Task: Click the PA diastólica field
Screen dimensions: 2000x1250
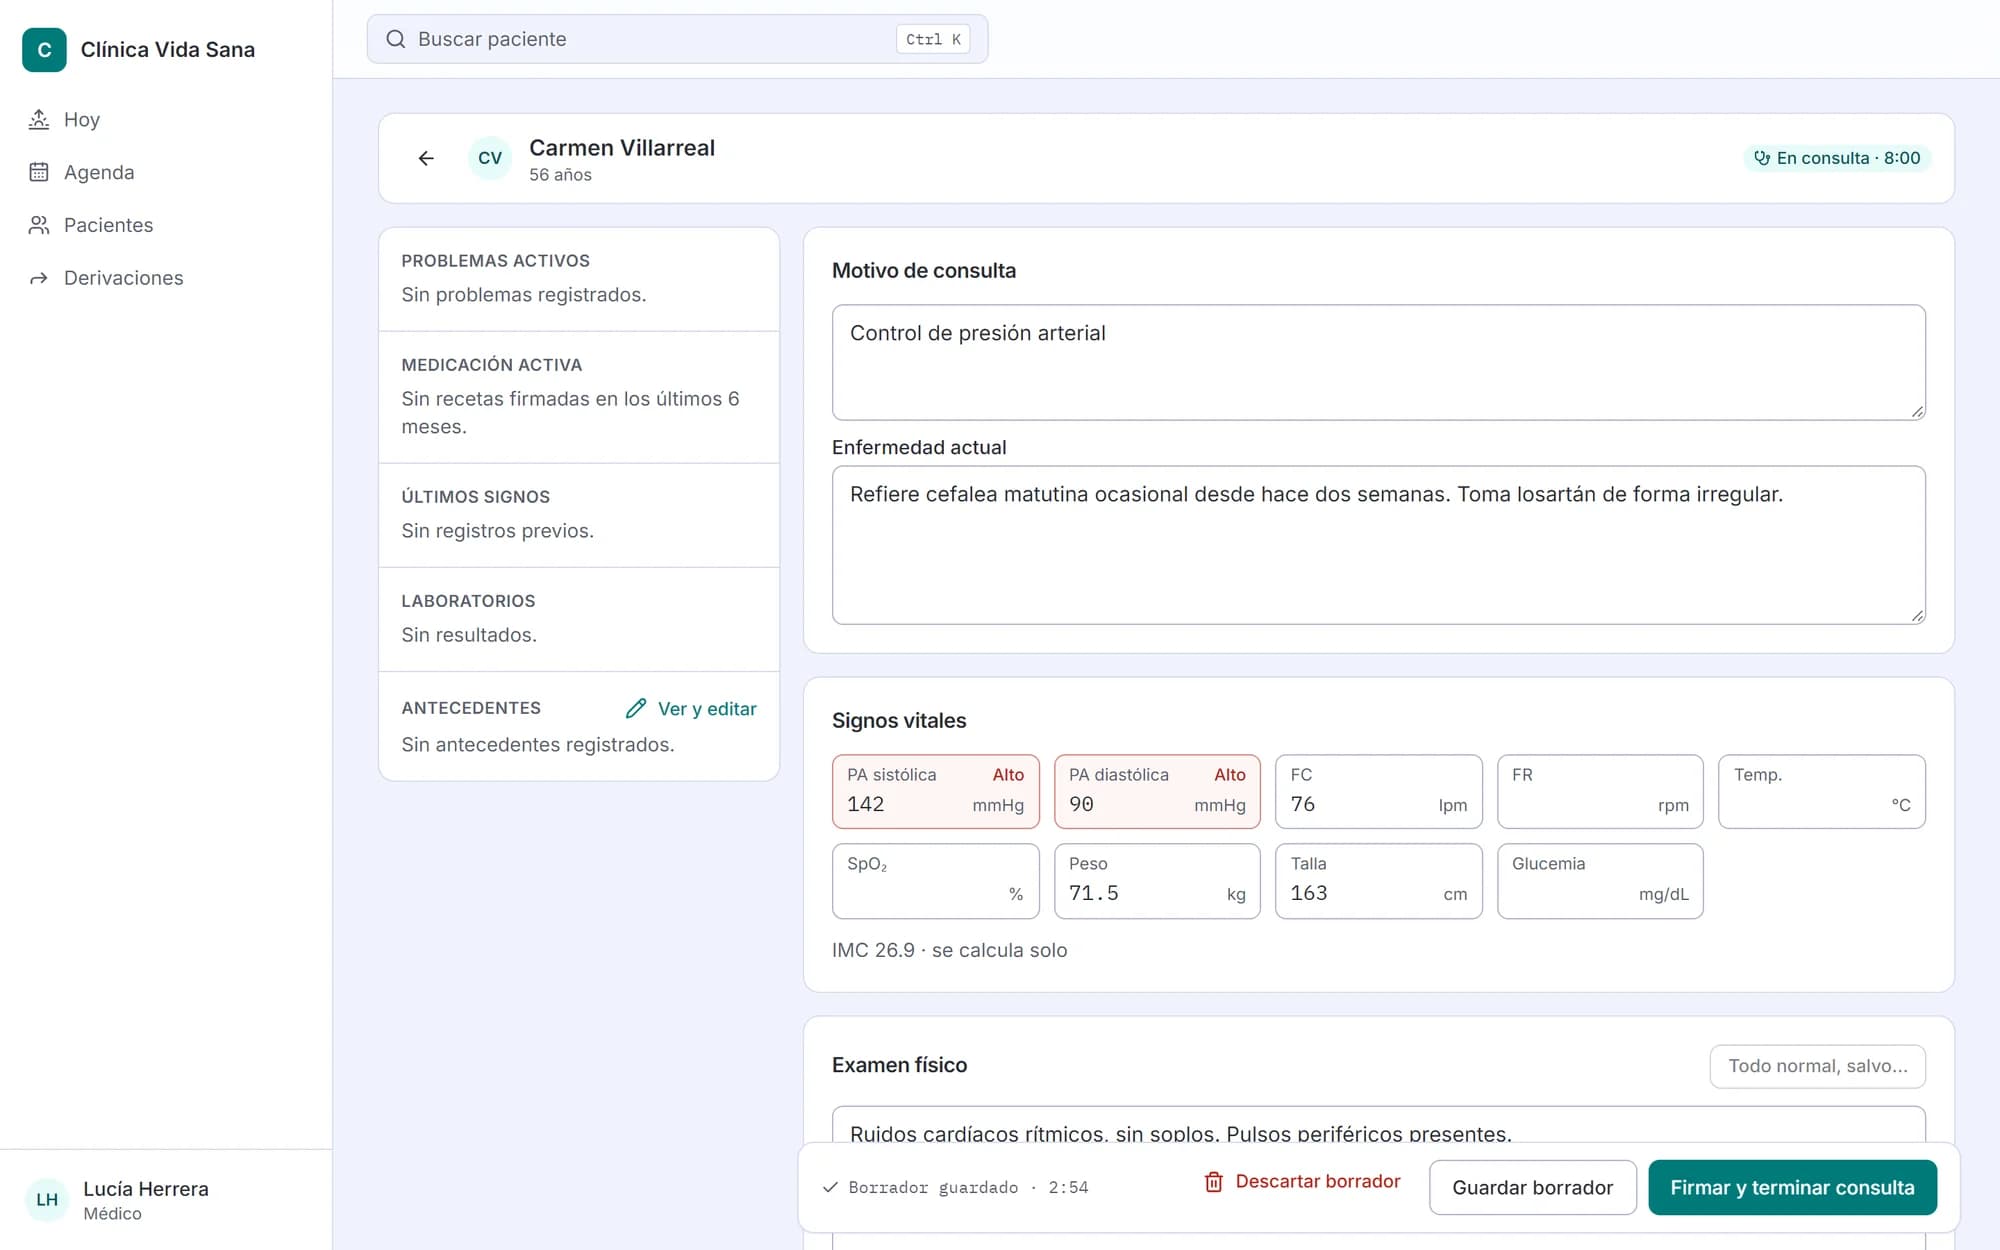Action: point(1157,791)
